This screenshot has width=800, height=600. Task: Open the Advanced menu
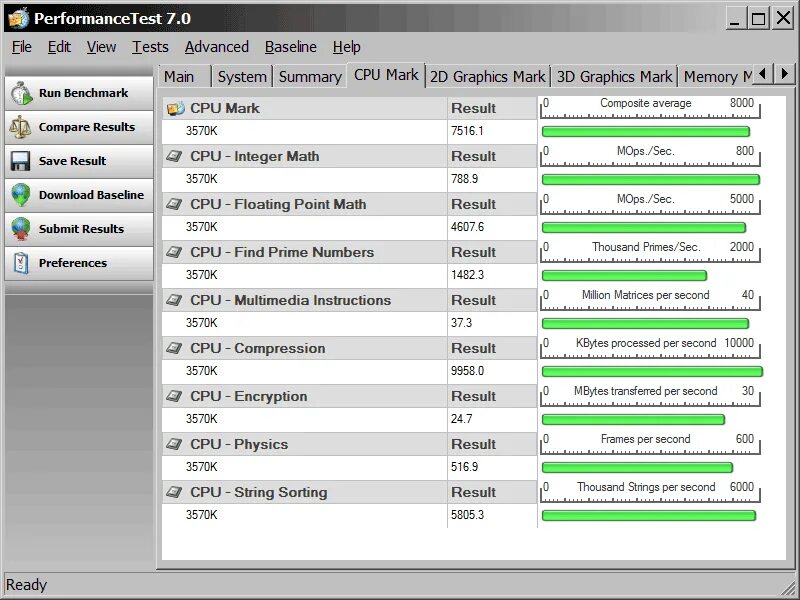(216, 47)
